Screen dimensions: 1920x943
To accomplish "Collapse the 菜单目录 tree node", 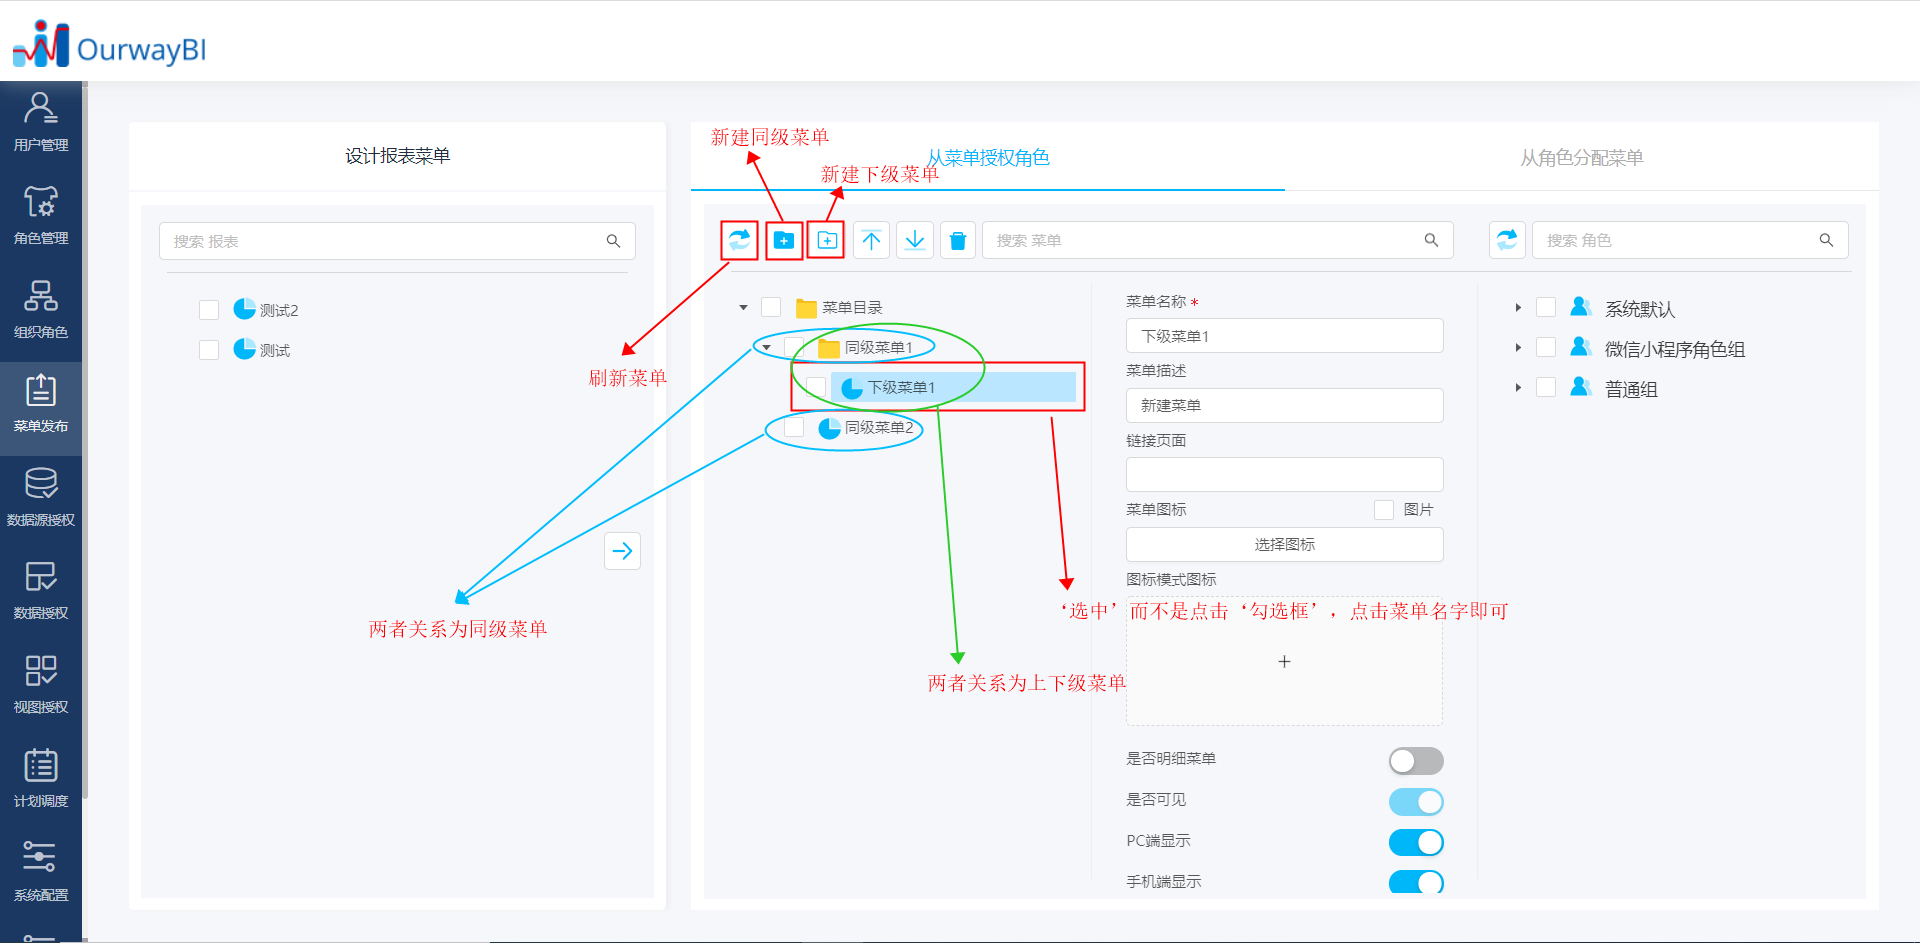I will [x=742, y=308].
